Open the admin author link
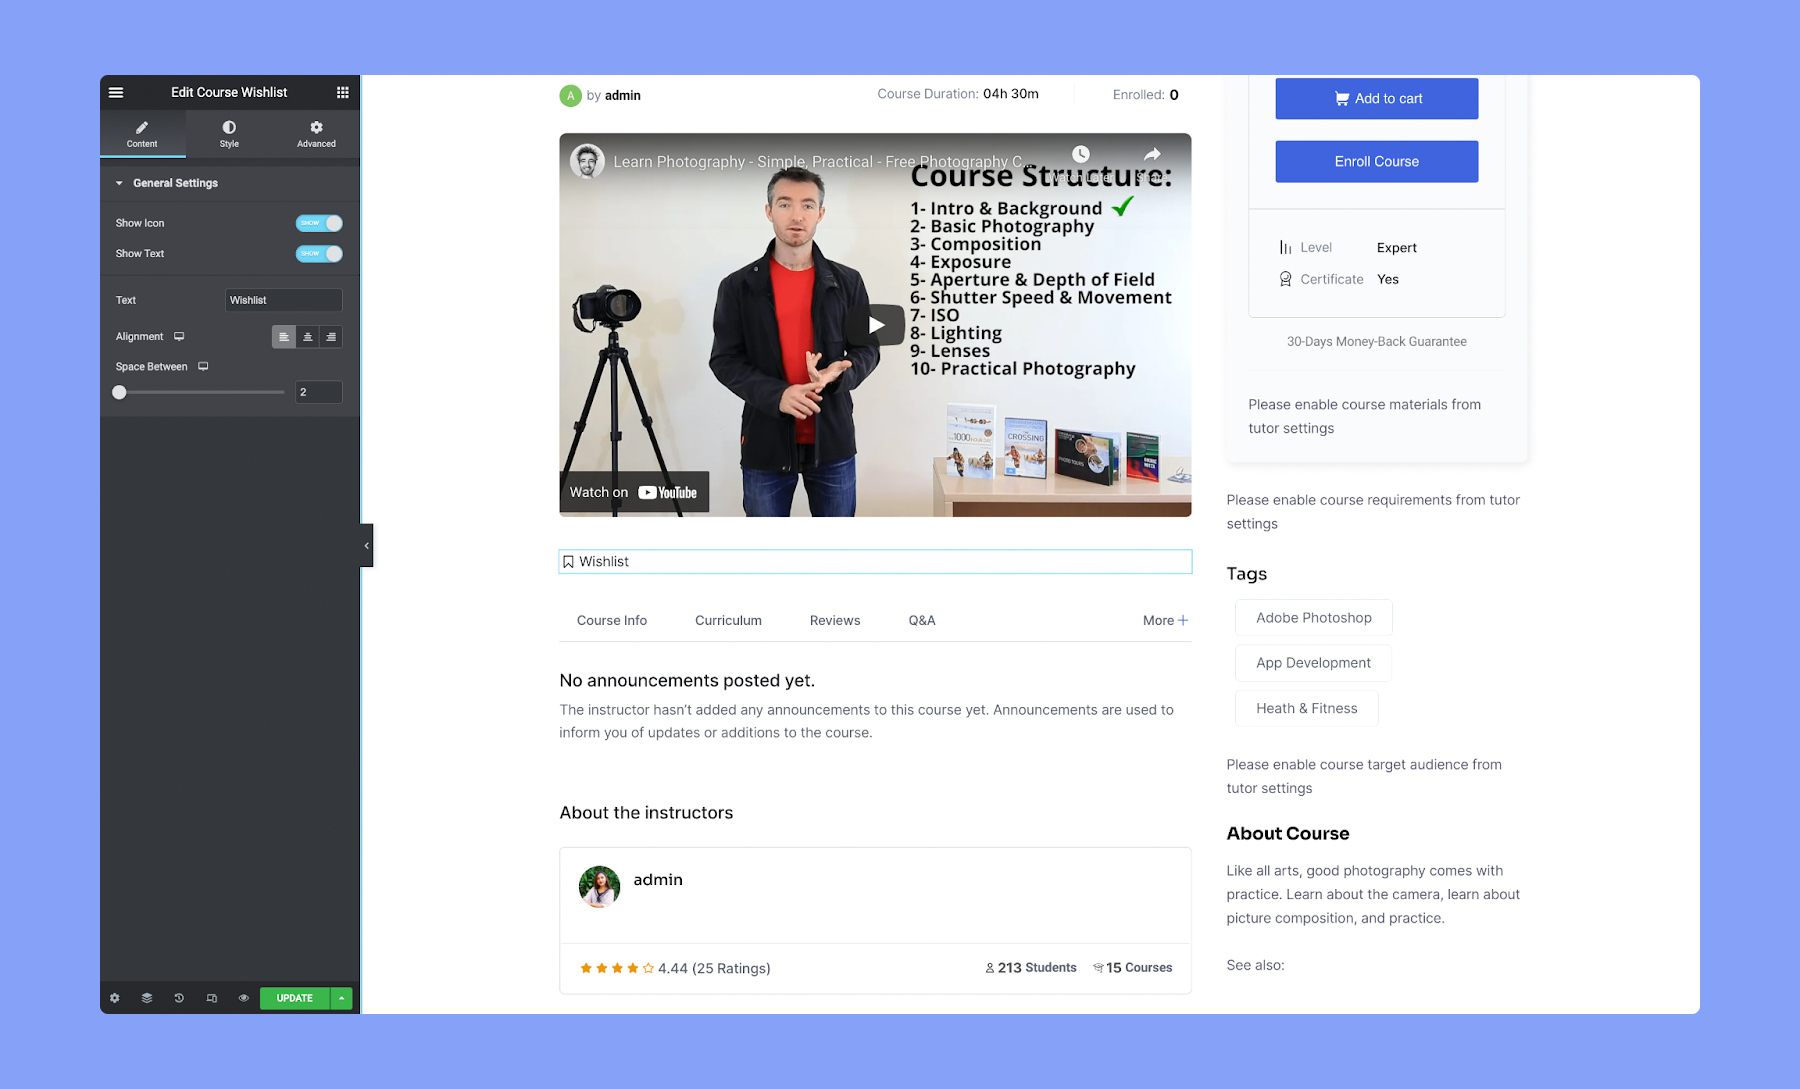The height and width of the screenshot is (1089, 1800). tap(622, 96)
